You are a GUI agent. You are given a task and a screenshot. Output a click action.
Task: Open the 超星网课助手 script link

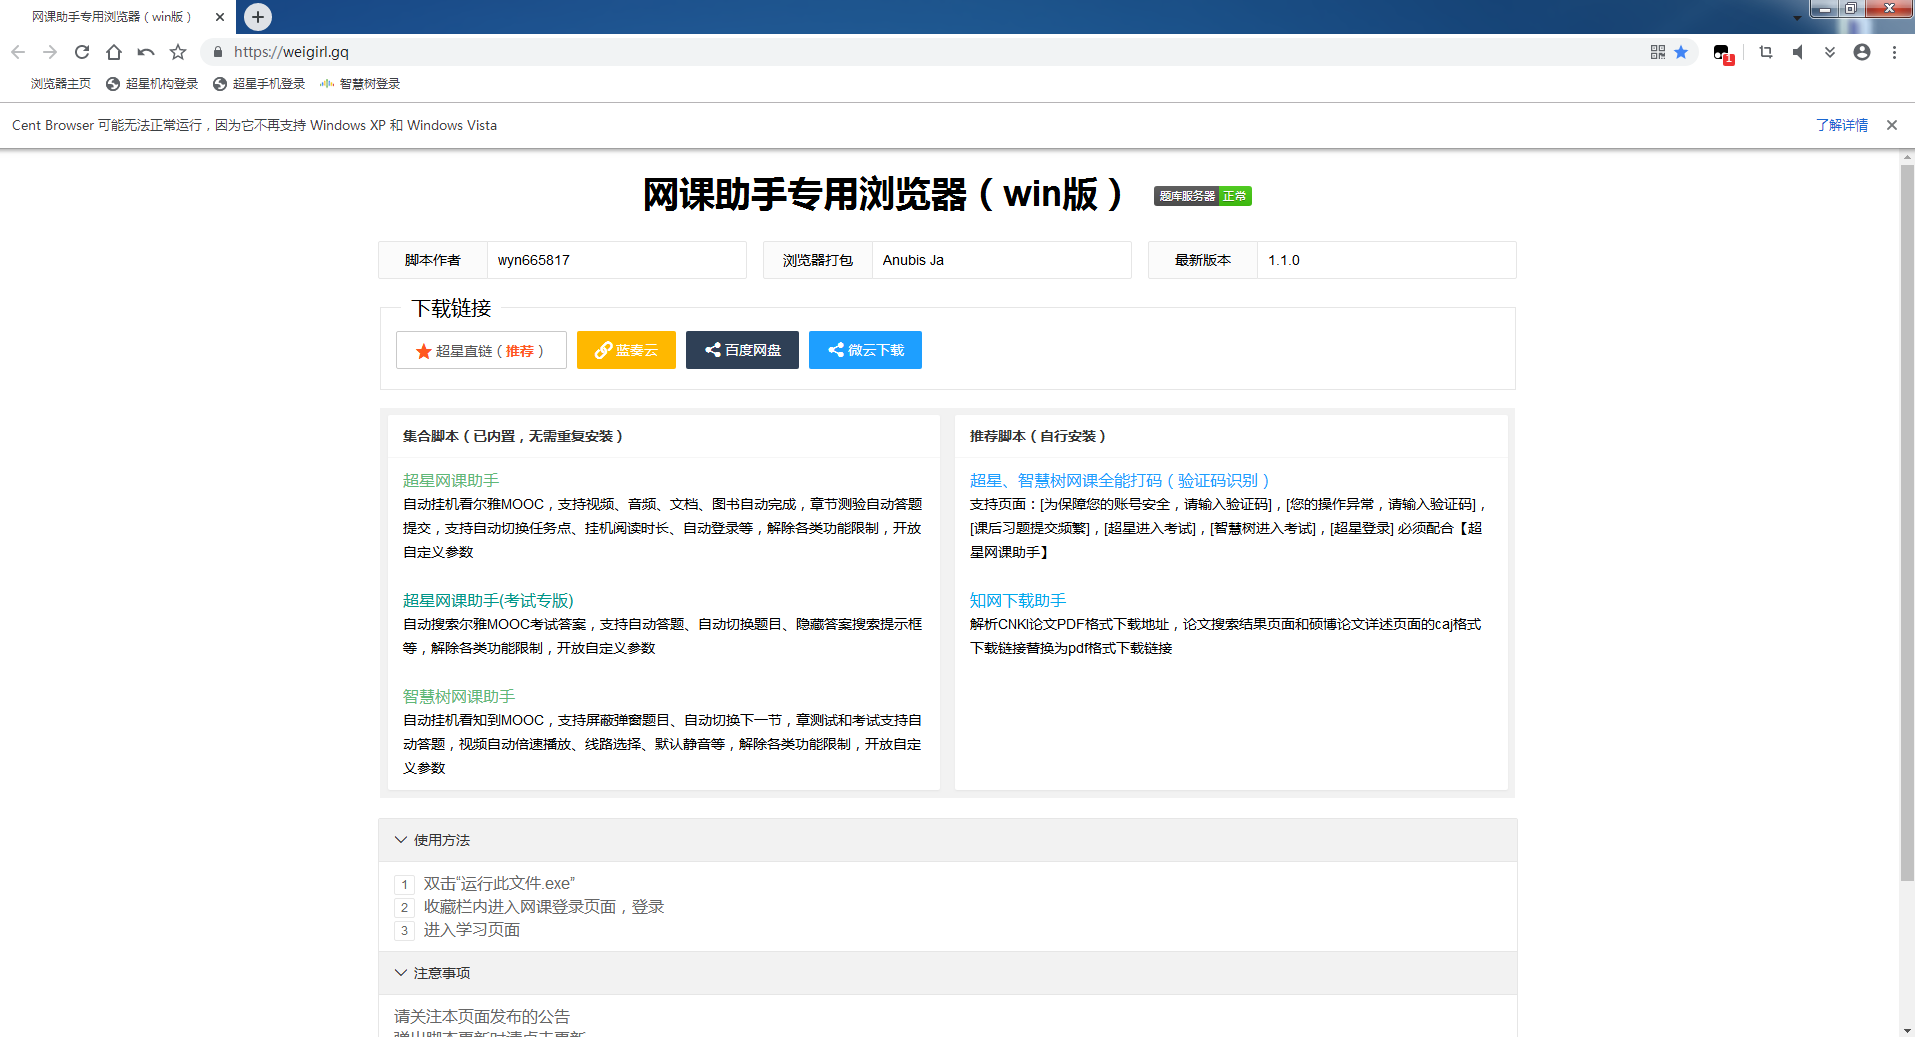[x=451, y=481]
